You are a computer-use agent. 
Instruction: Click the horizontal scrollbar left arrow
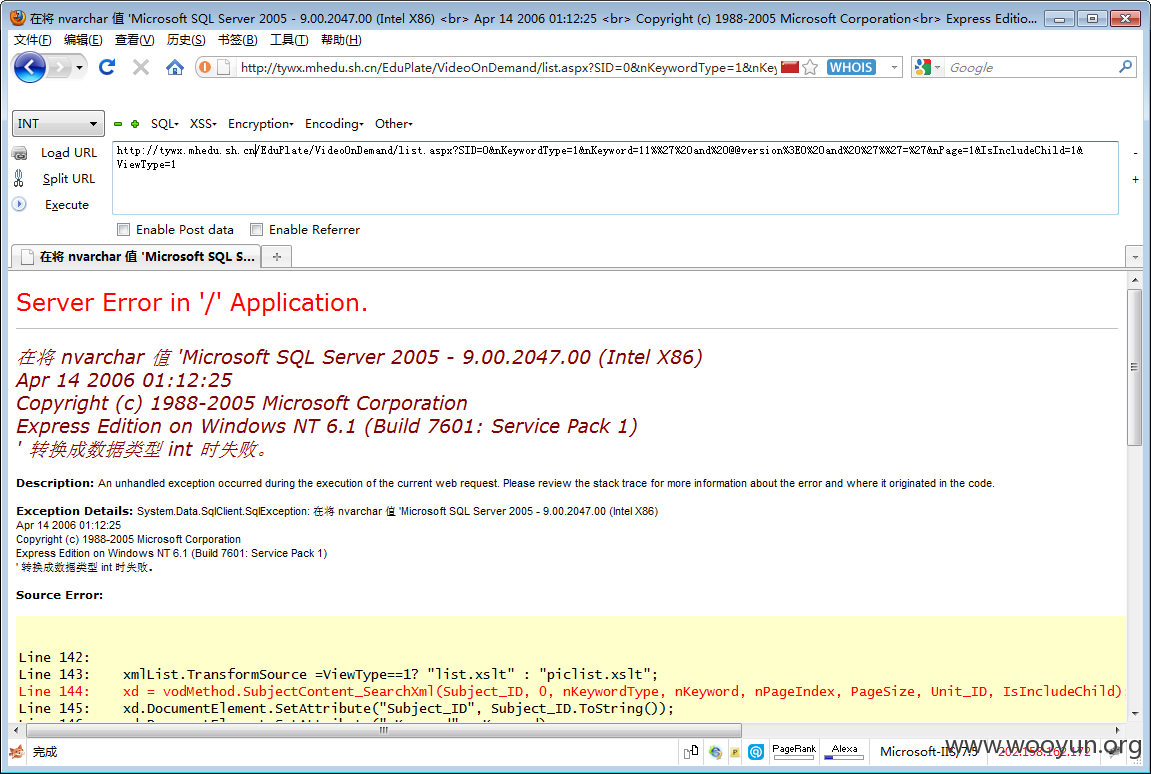click(16, 730)
